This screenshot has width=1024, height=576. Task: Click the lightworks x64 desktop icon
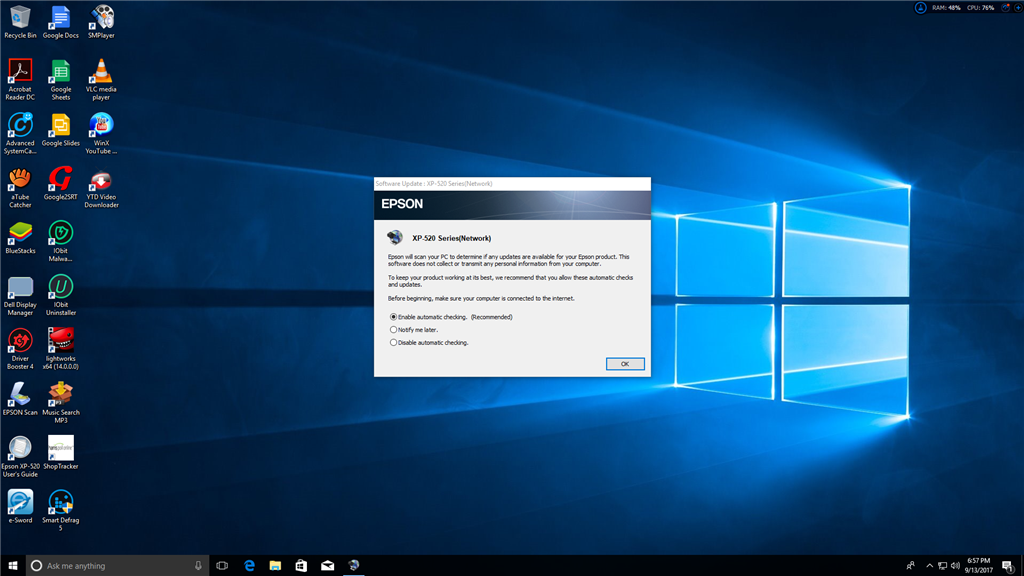coord(61,349)
